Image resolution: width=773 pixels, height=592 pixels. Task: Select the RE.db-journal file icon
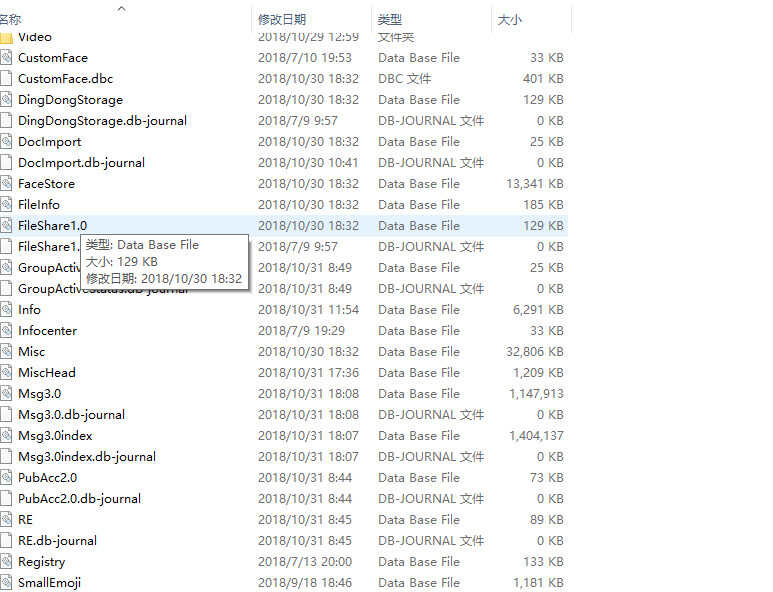tap(6, 541)
